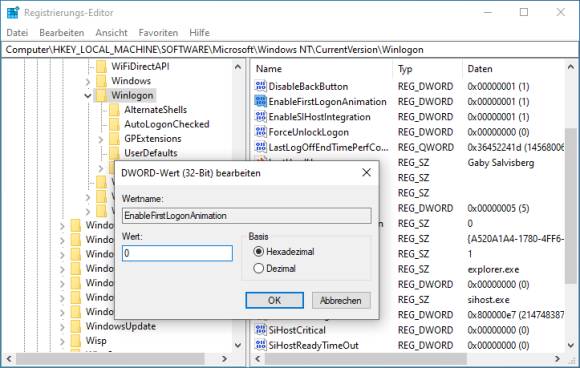Select the SiHostReadyTimeOut value name
The image size is (580, 368).
313,345
